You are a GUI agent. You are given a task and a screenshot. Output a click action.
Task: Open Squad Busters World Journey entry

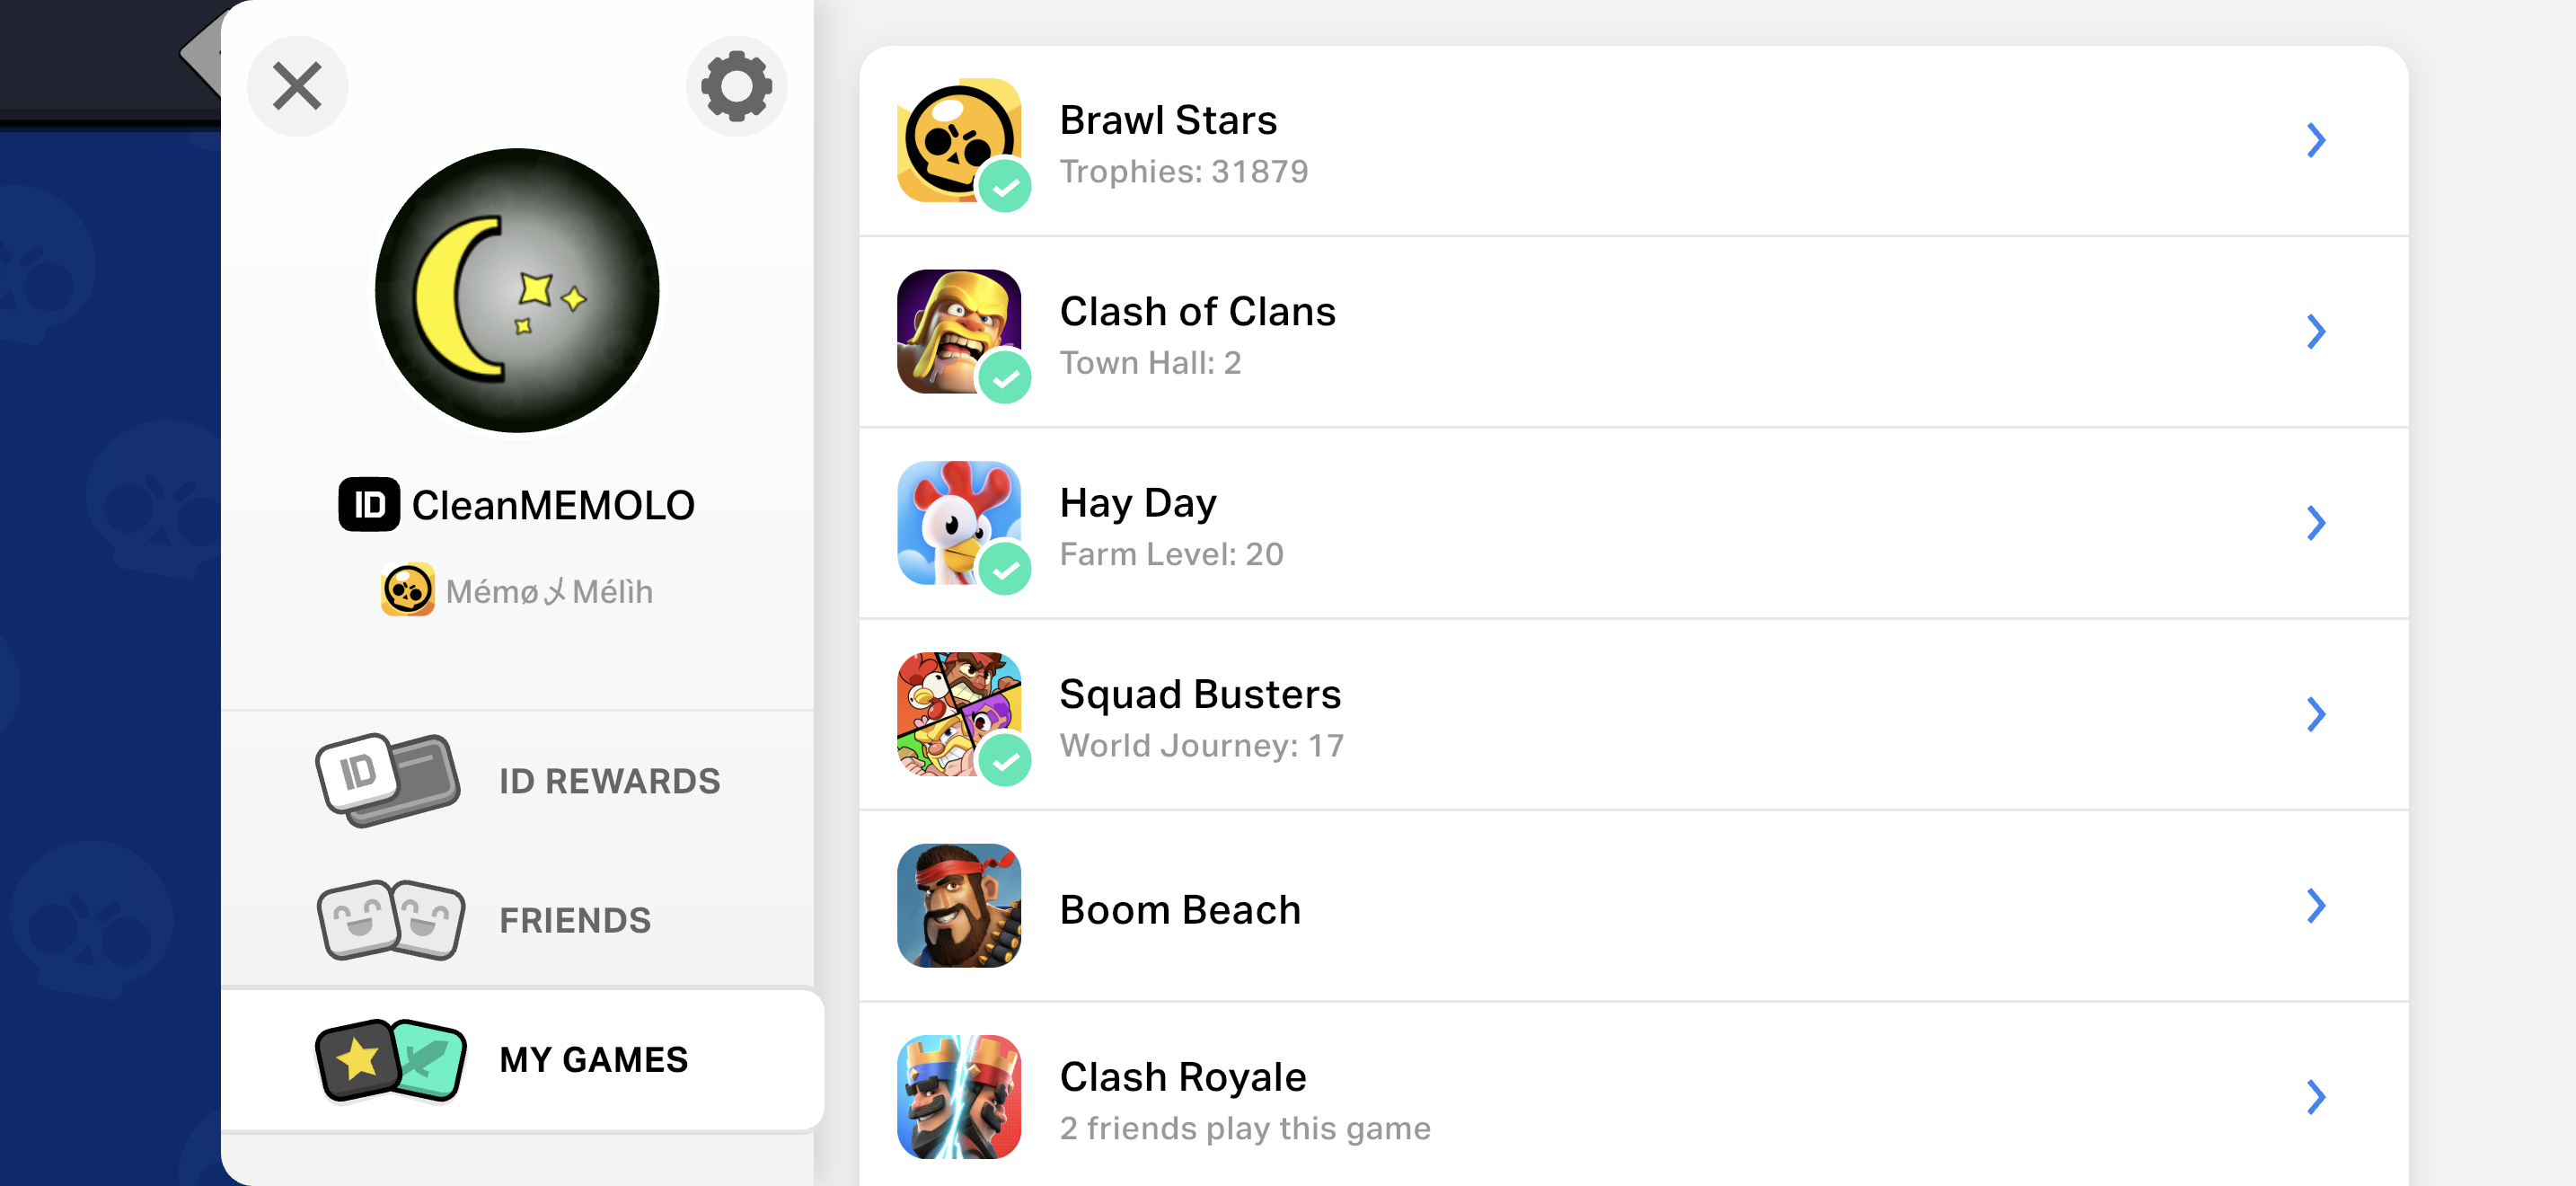coord(1633,714)
